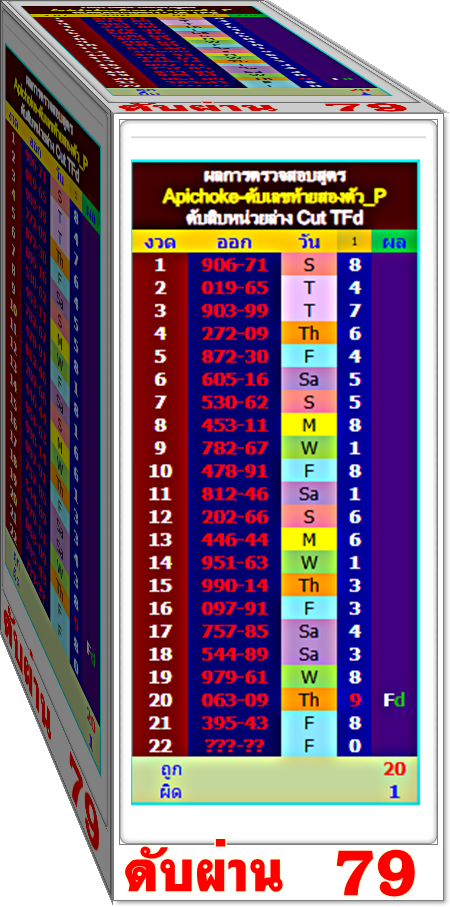Screen dimensions: 450x907
Task: Click the draw result "782-67"
Action: tap(234, 448)
